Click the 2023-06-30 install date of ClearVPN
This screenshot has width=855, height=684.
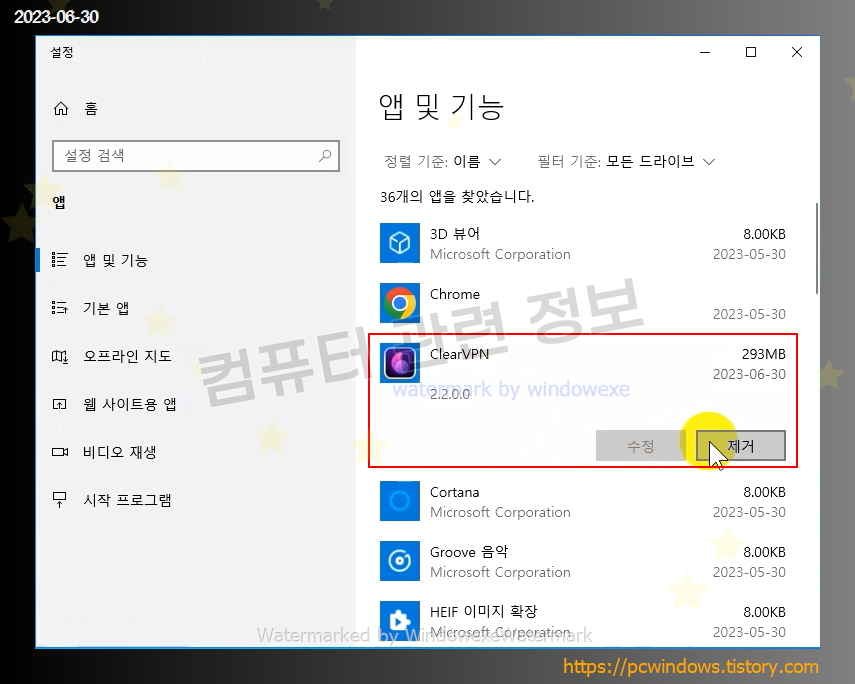tap(749, 374)
